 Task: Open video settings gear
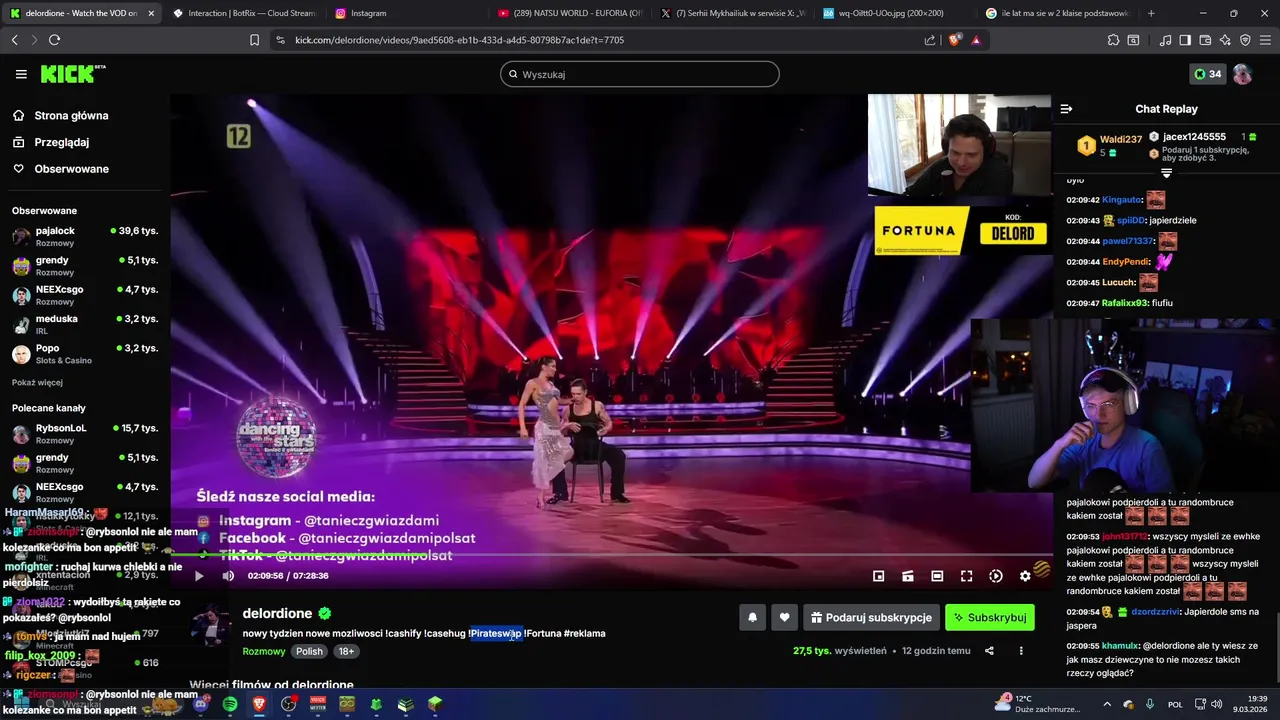coord(1025,576)
